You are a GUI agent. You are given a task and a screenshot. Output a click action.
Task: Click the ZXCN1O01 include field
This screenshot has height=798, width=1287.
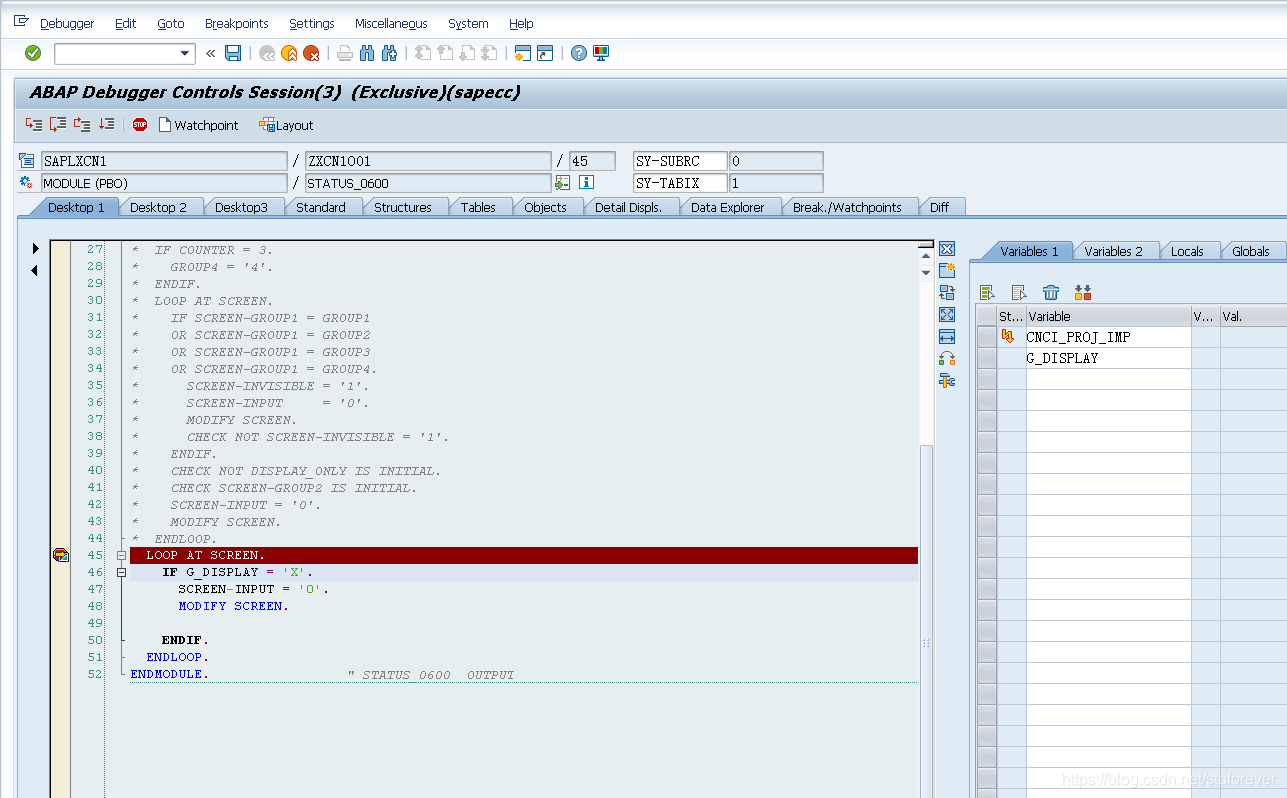428,161
